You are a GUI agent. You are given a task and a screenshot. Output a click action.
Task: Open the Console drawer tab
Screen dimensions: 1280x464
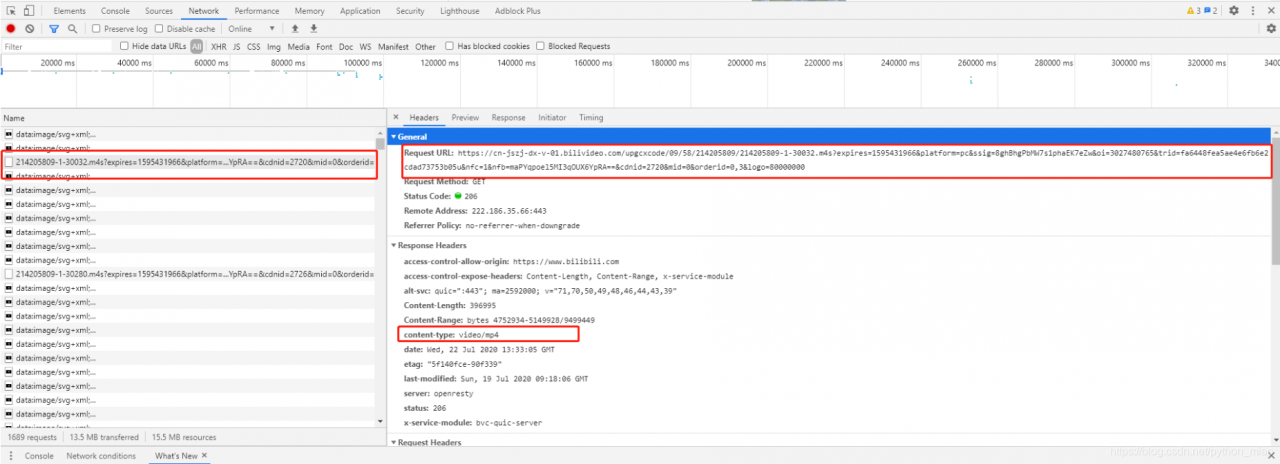click(x=39, y=456)
